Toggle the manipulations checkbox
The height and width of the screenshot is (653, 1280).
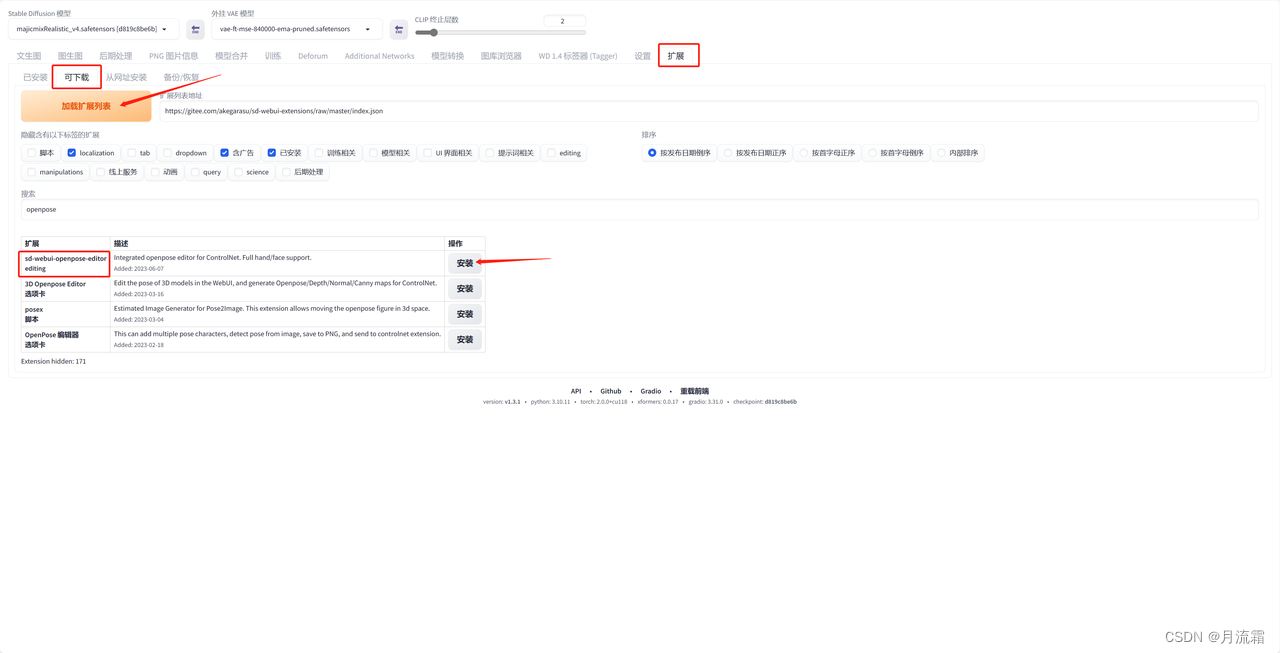click(x=32, y=172)
